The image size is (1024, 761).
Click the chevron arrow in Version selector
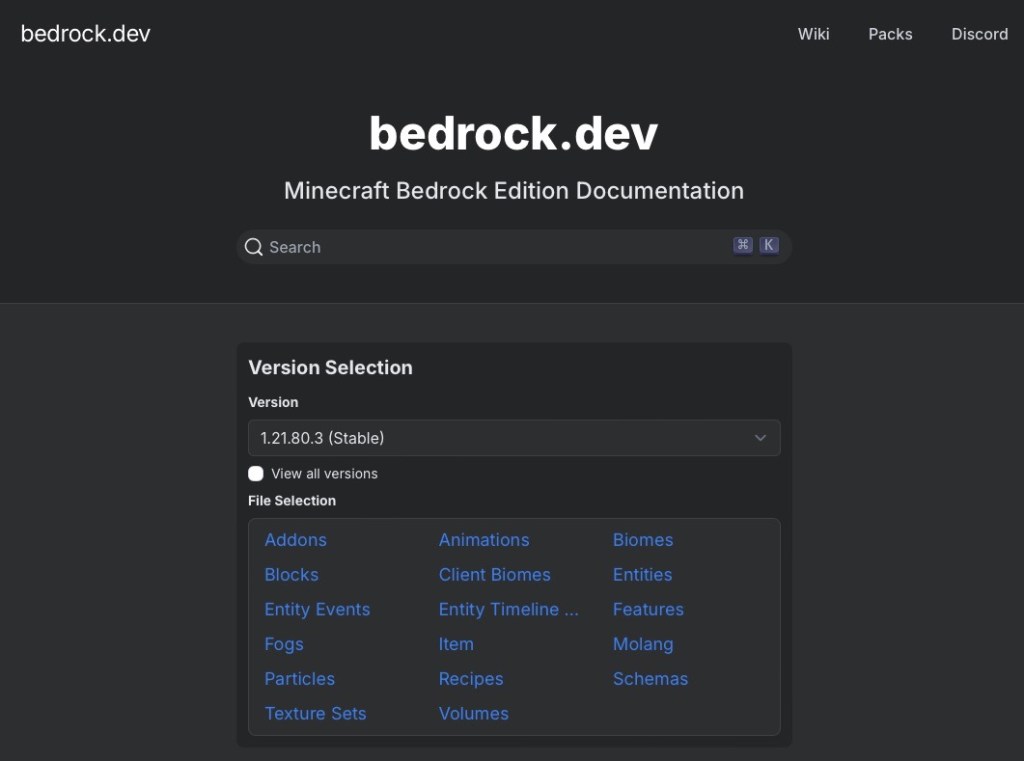pos(760,438)
